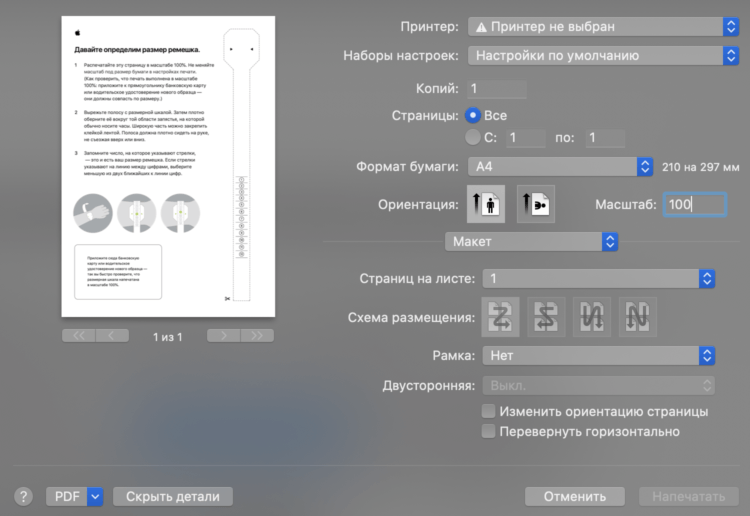Screen dimensions: 750x516
Task: Select the 'Все' pages radio button
Action: coord(473,115)
